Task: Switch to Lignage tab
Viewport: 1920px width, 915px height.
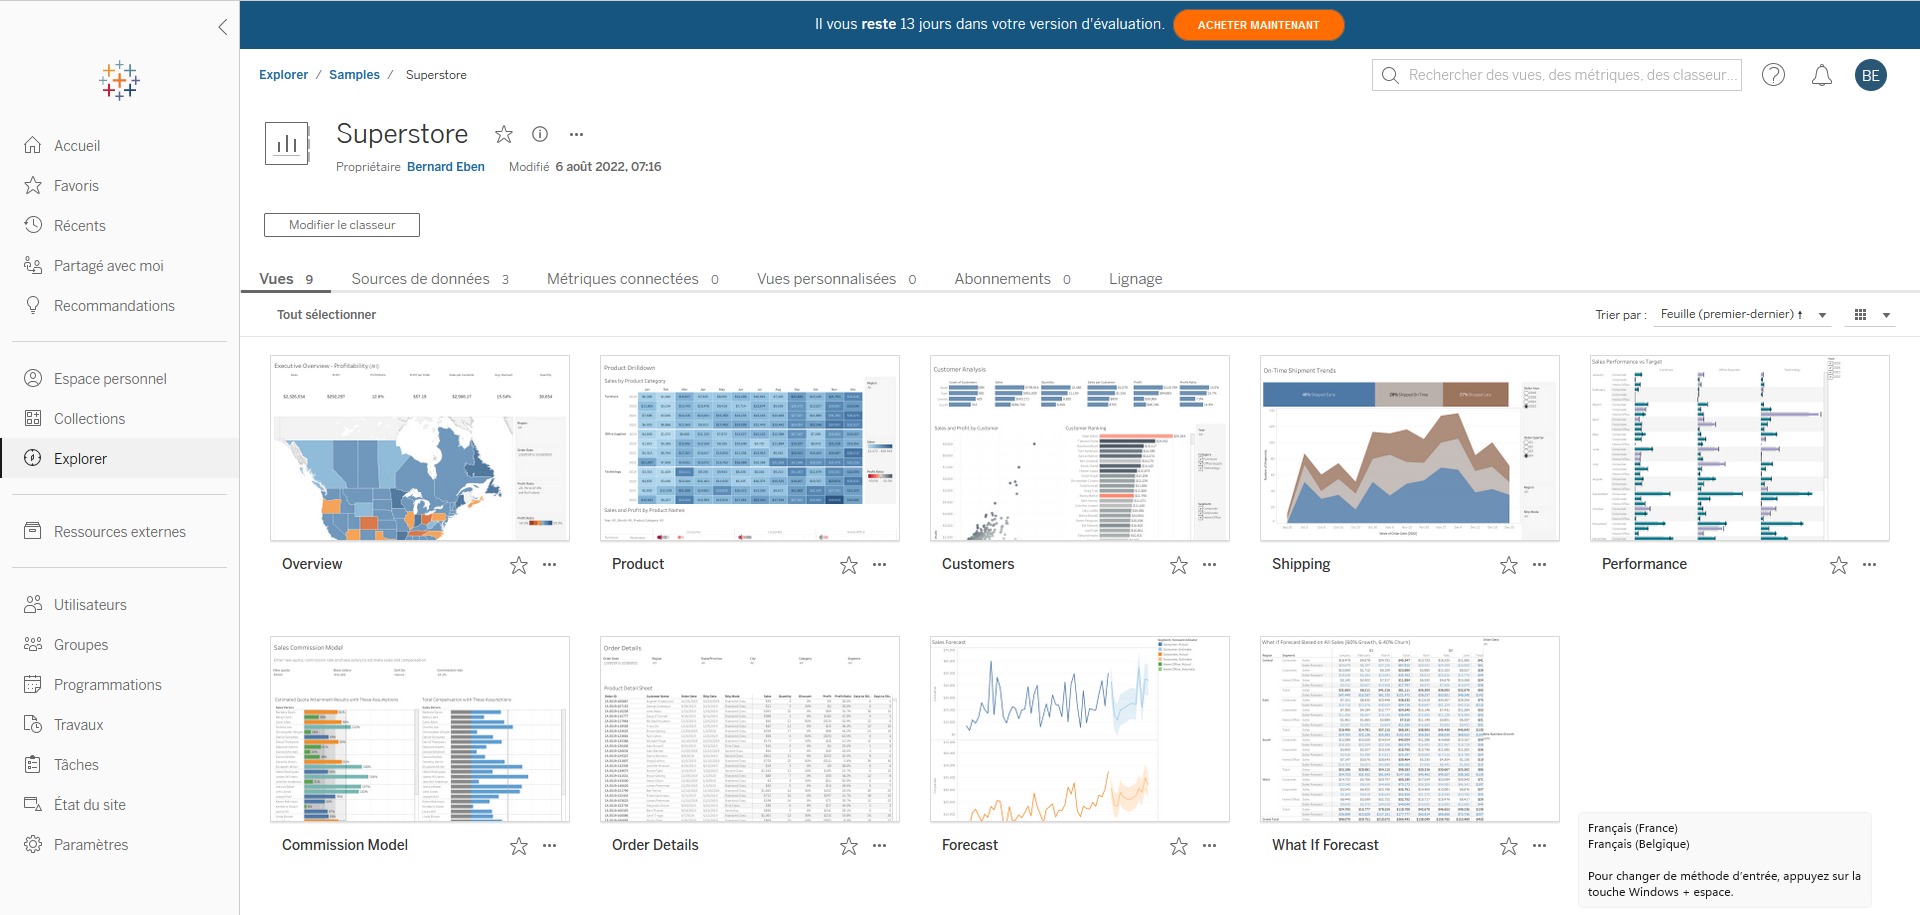Action: (x=1135, y=279)
